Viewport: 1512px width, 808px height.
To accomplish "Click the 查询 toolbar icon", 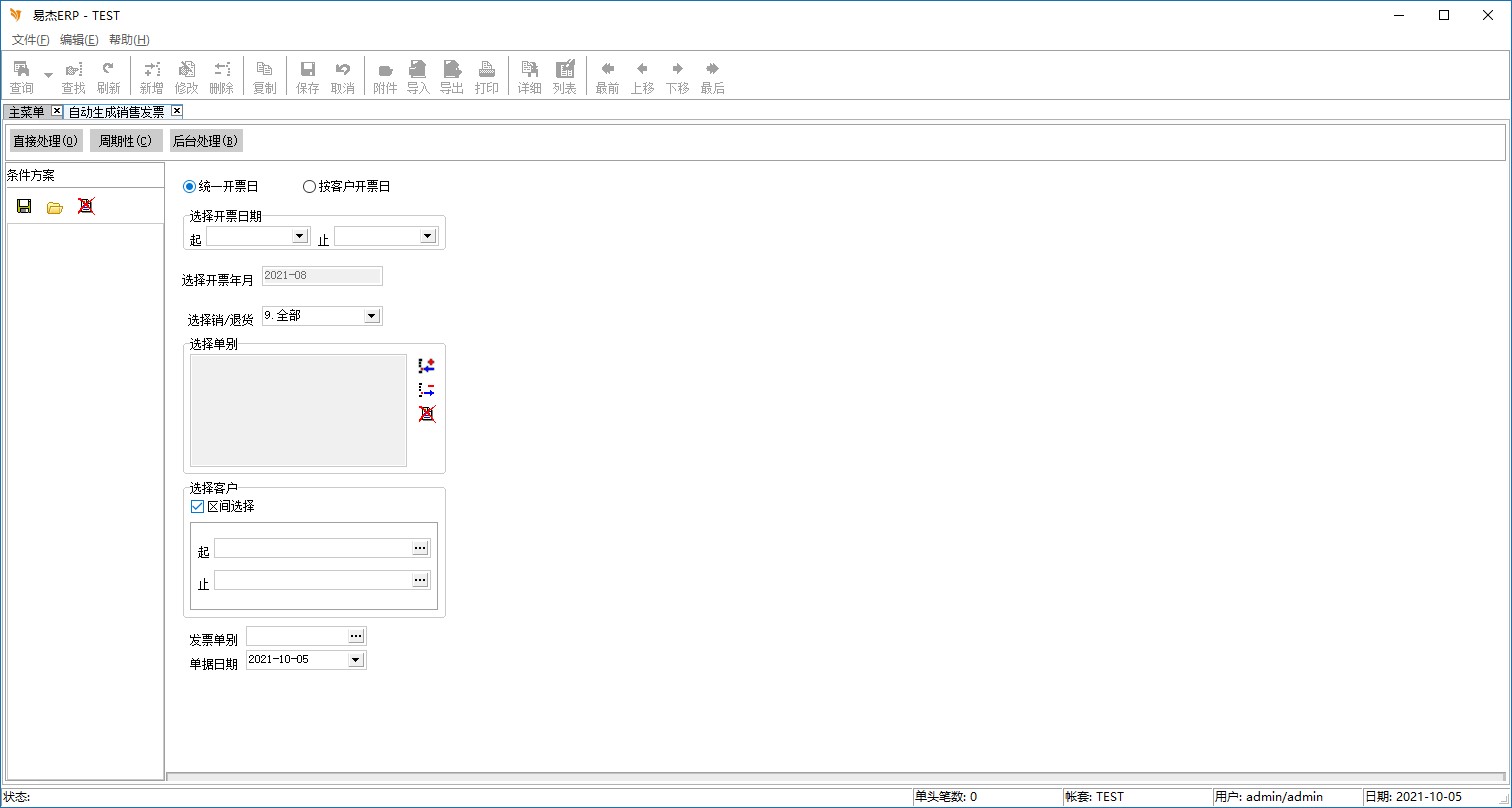I will 21,69.
